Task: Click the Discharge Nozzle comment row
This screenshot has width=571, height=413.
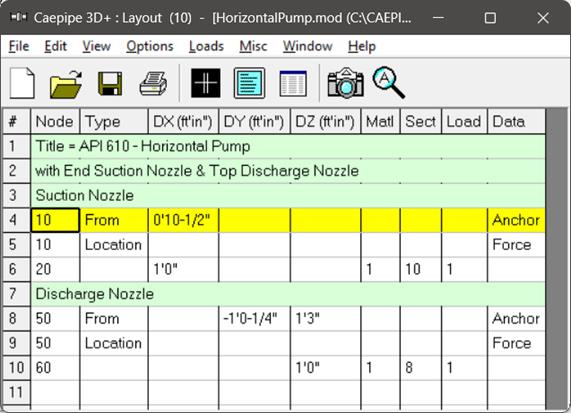Action: point(288,294)
